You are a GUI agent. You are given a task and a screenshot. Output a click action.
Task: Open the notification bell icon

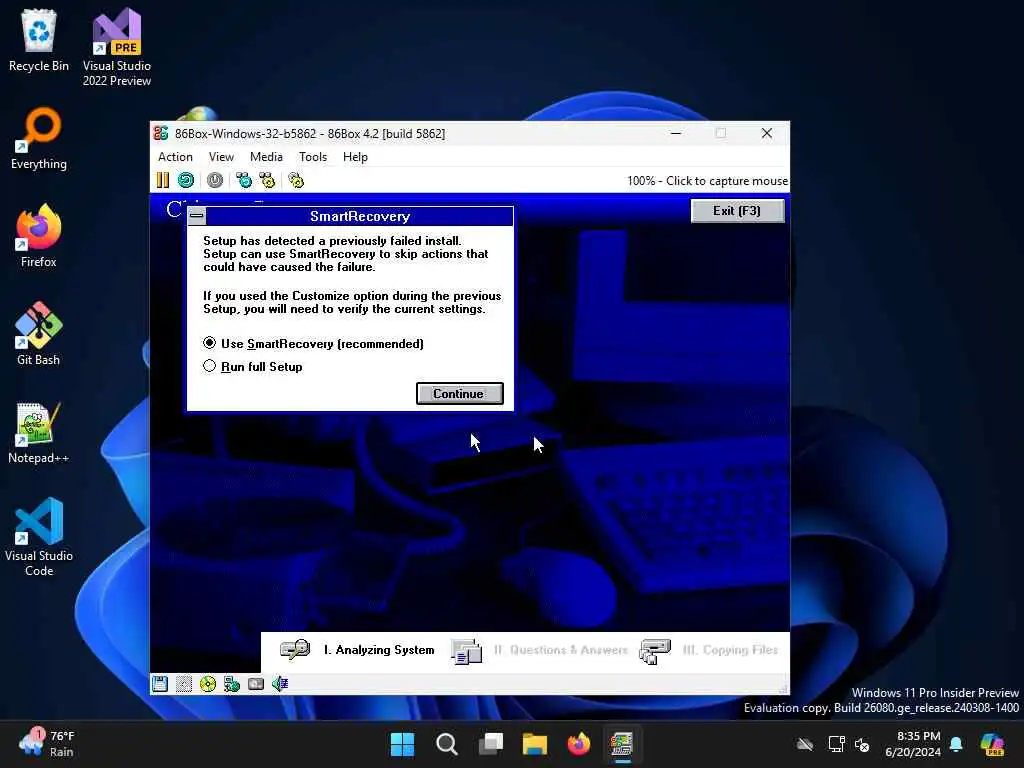(956, 744)
